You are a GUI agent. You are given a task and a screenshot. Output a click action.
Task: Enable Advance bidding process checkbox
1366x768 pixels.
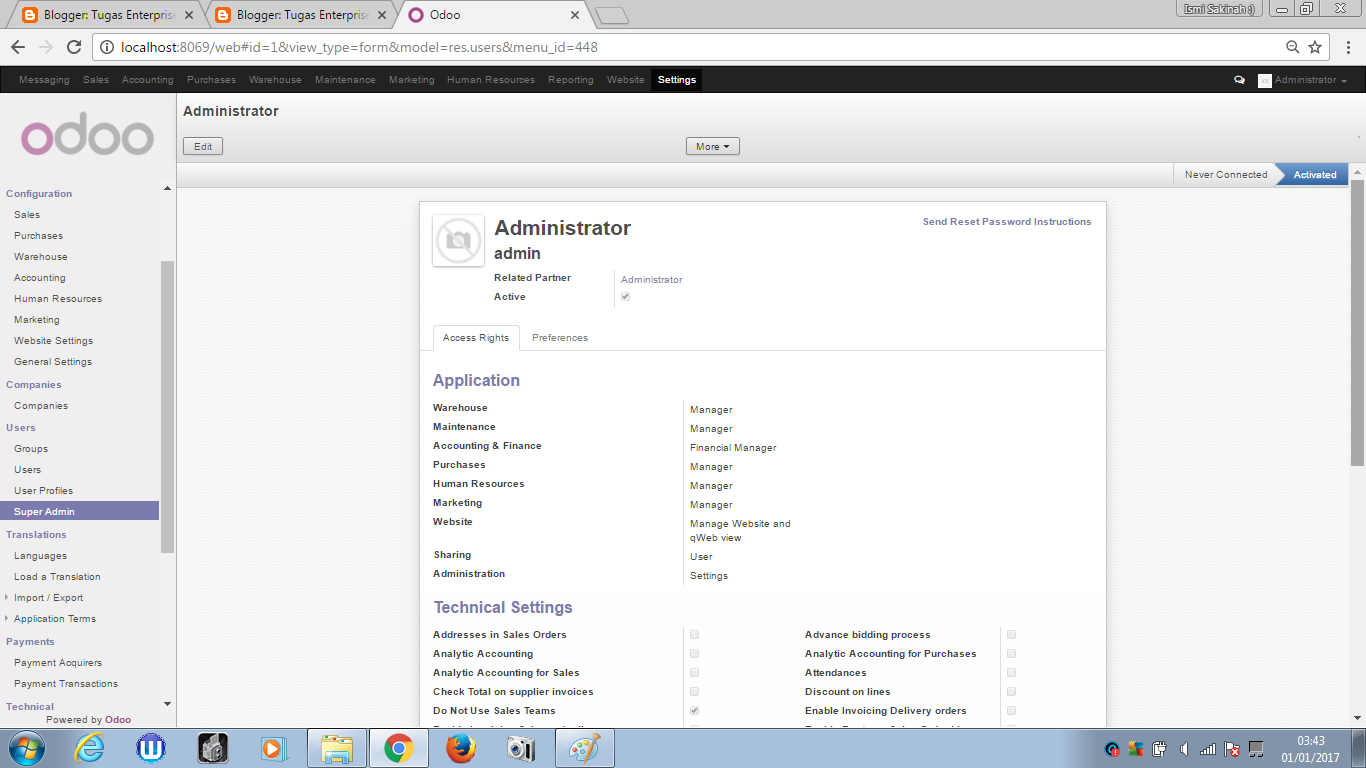(x=1011, y=634)
